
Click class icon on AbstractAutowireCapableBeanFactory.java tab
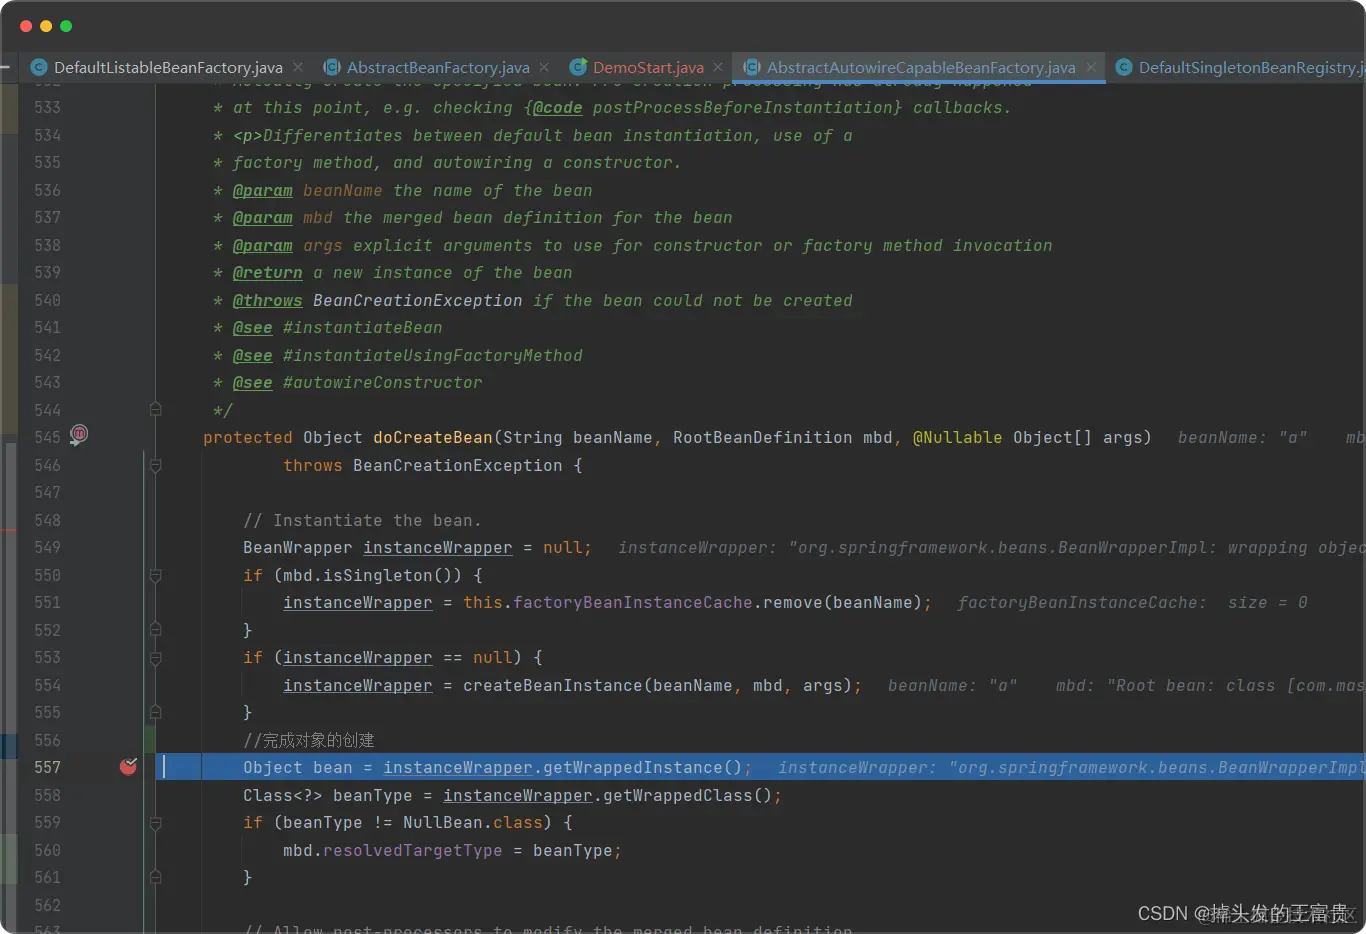(x=752, y=67)
